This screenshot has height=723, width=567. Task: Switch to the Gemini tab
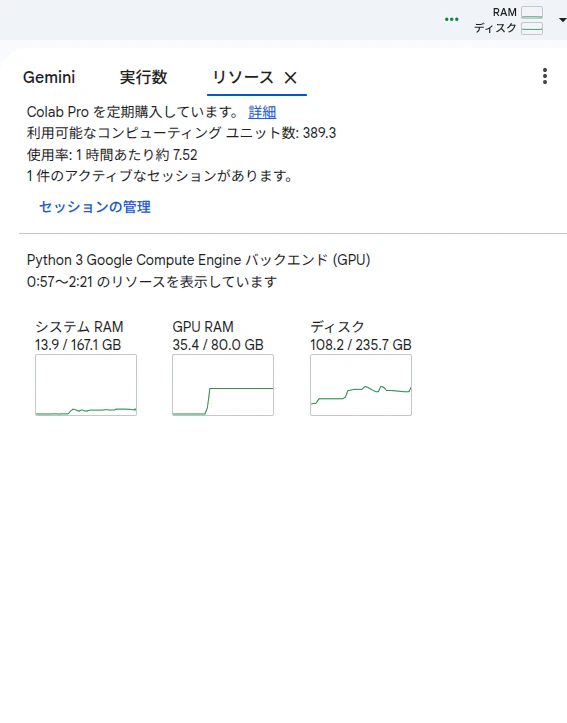(x=49, y=77)
